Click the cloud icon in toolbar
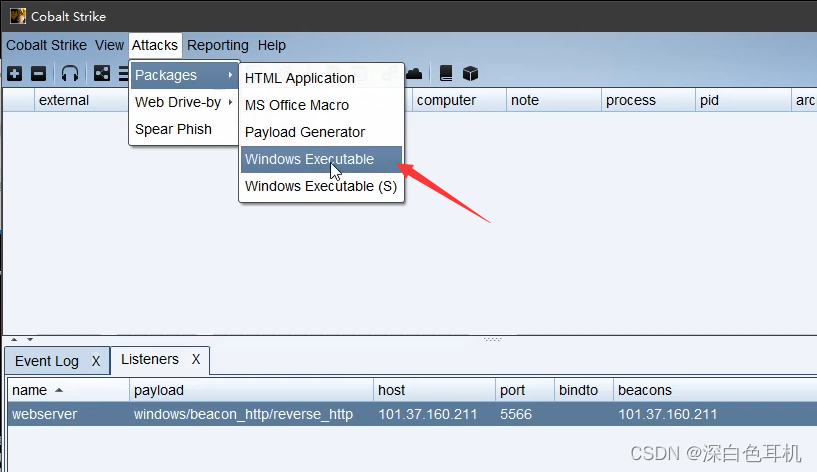 [414, 73]
